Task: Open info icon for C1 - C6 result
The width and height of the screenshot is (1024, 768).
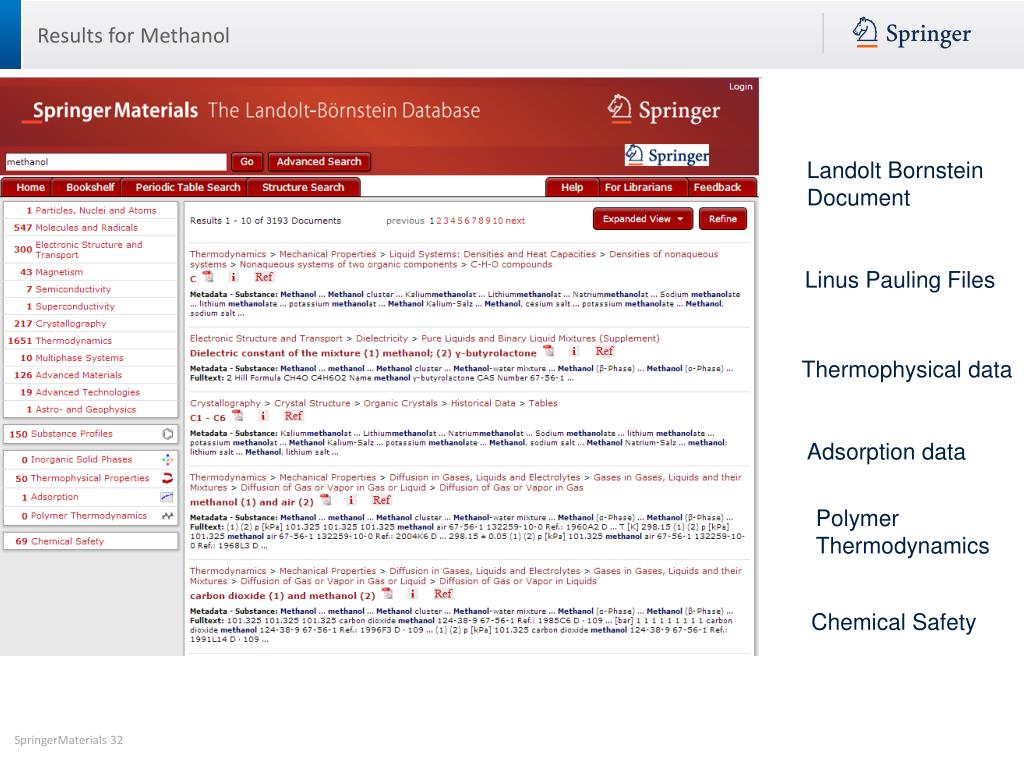Action: pyautogui.click(x=263, y=416)
